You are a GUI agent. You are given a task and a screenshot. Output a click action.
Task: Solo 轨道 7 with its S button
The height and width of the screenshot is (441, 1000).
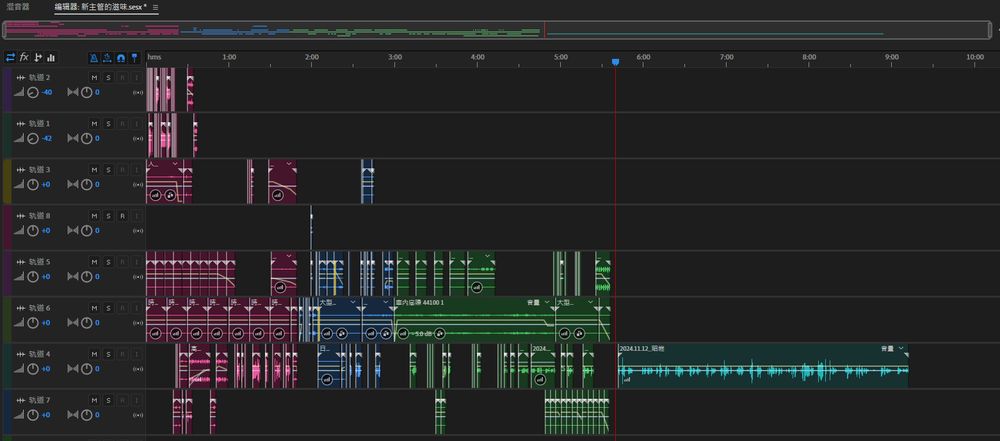[108, 400]
